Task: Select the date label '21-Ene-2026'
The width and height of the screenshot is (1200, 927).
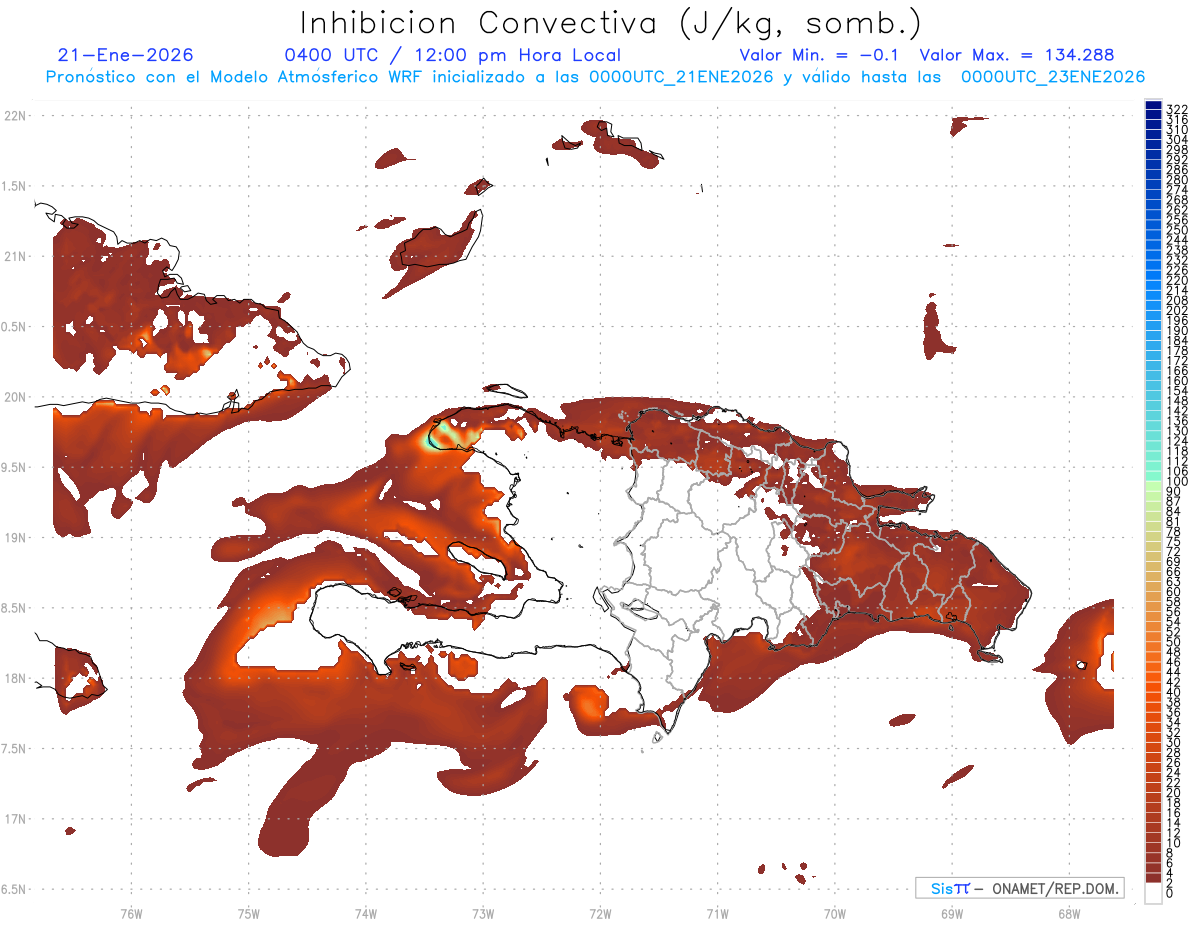Action: tap(125, 55)
